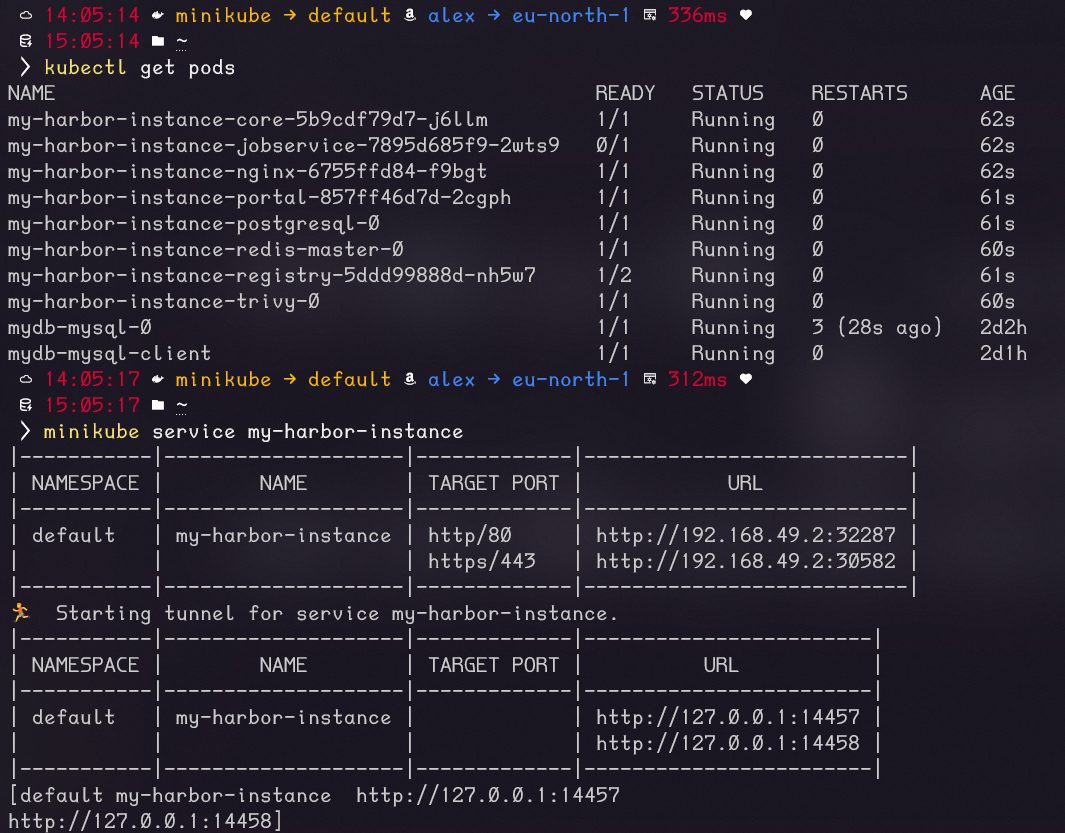Open URL http://192.168.49.2:32287

(x=746, y=535)
